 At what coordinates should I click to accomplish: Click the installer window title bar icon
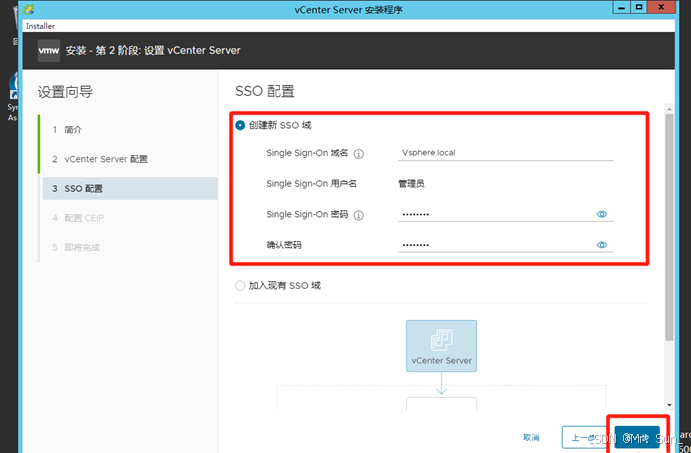29,9
